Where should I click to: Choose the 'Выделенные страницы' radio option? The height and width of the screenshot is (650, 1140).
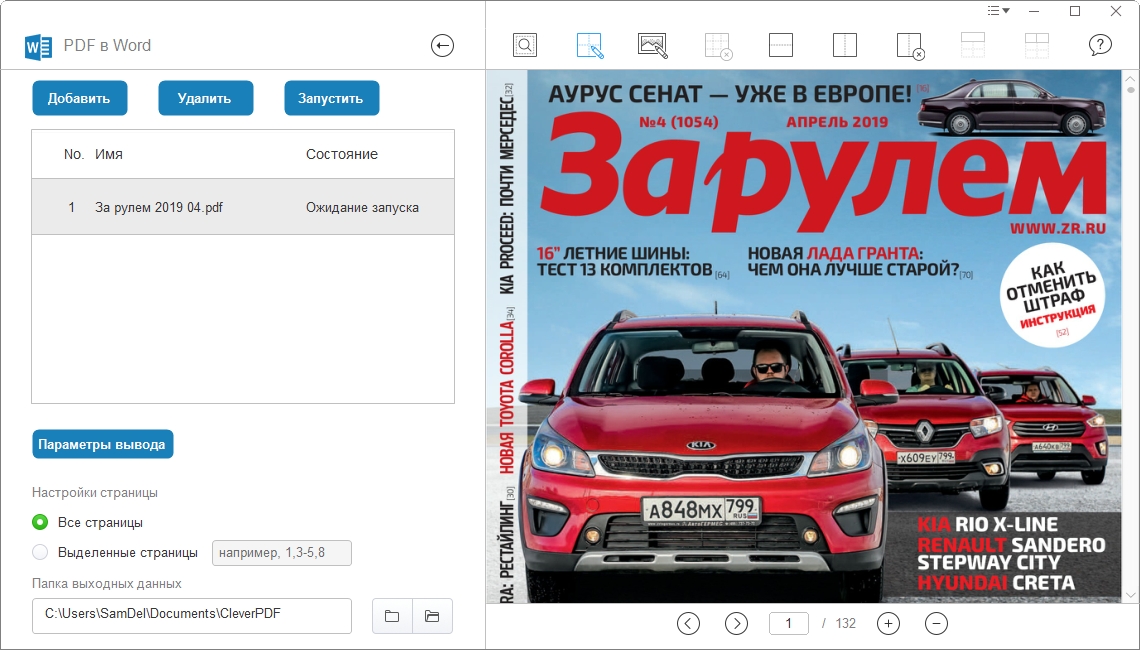(40, 552)
